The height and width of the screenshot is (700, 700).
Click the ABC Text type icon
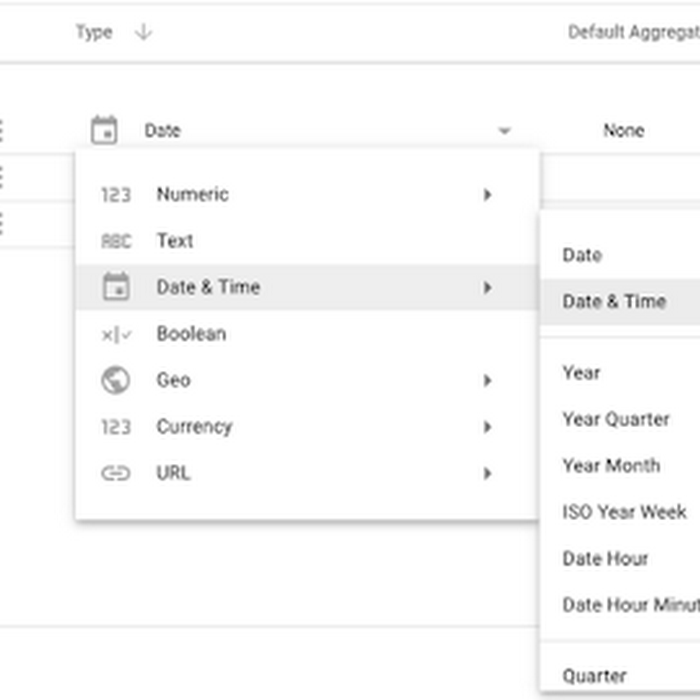[116, 242]
